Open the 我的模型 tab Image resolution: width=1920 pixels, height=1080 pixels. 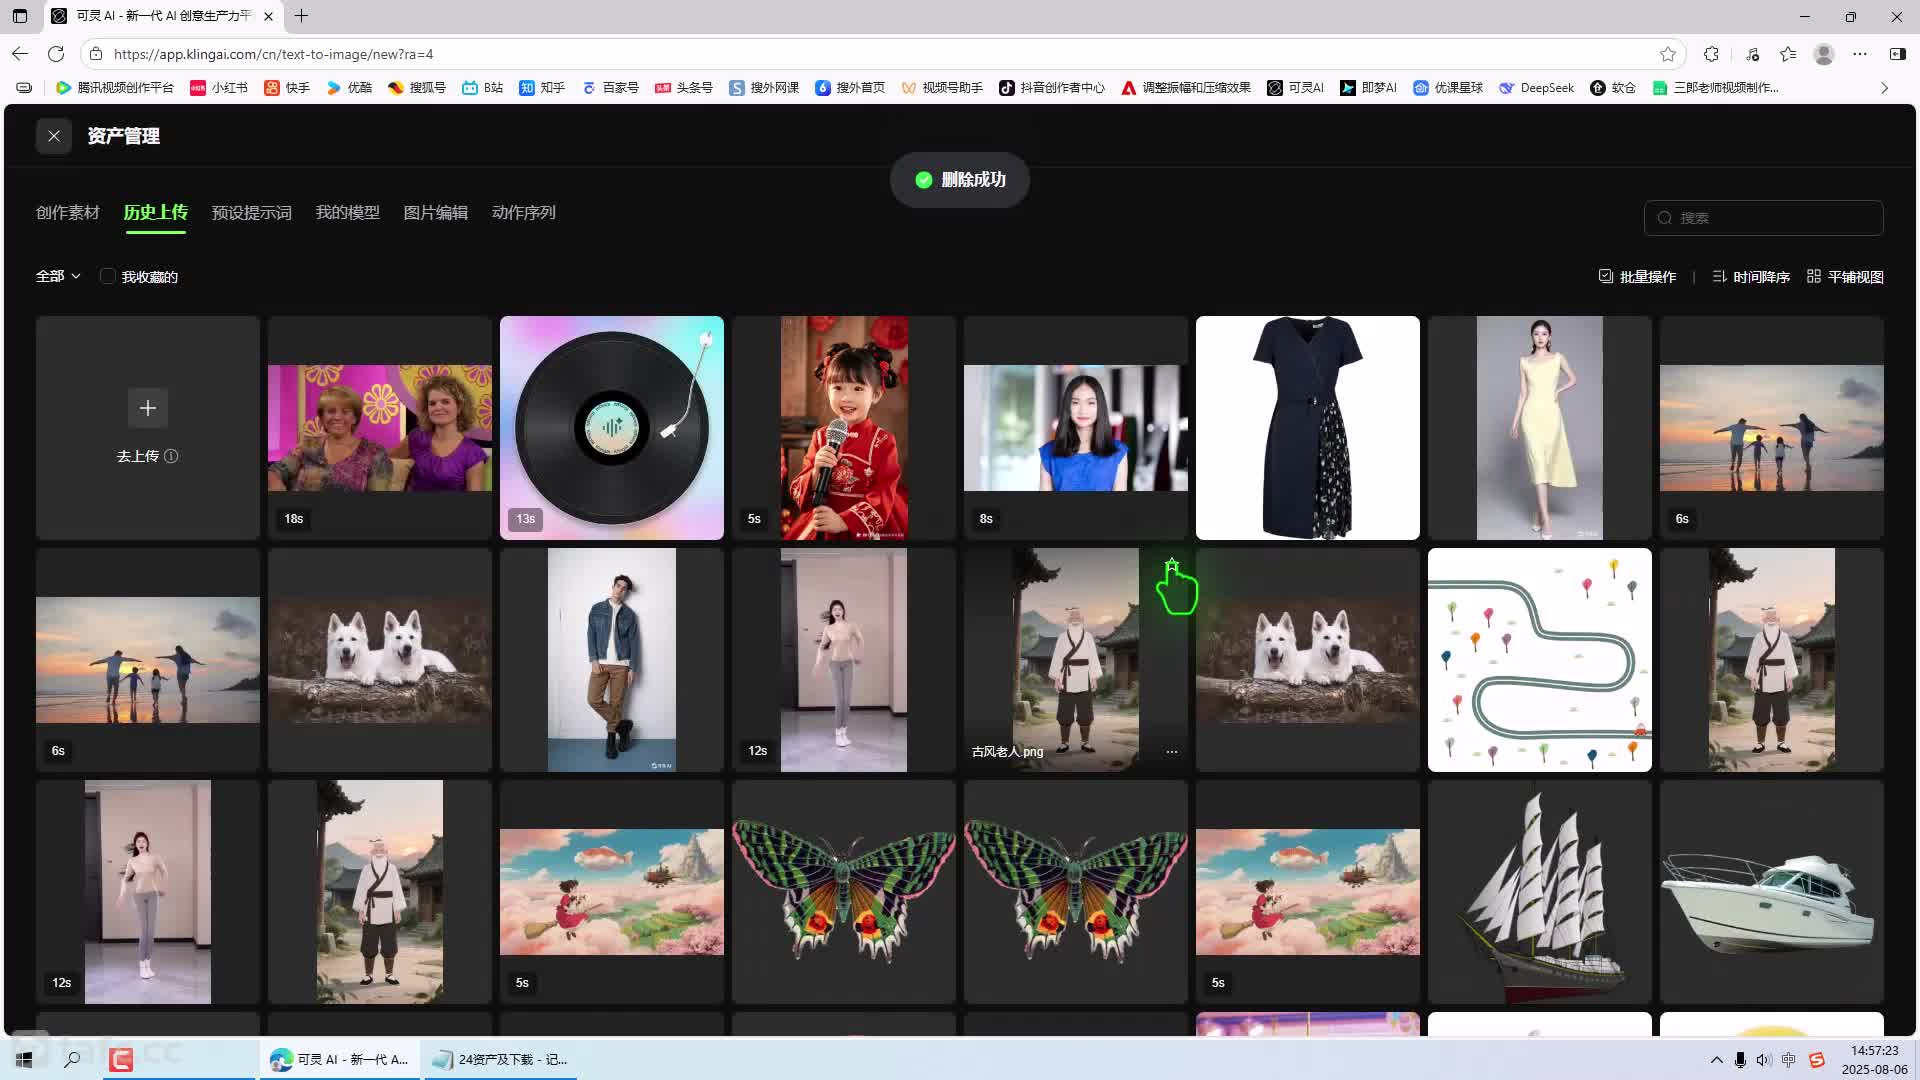[347, 212]
